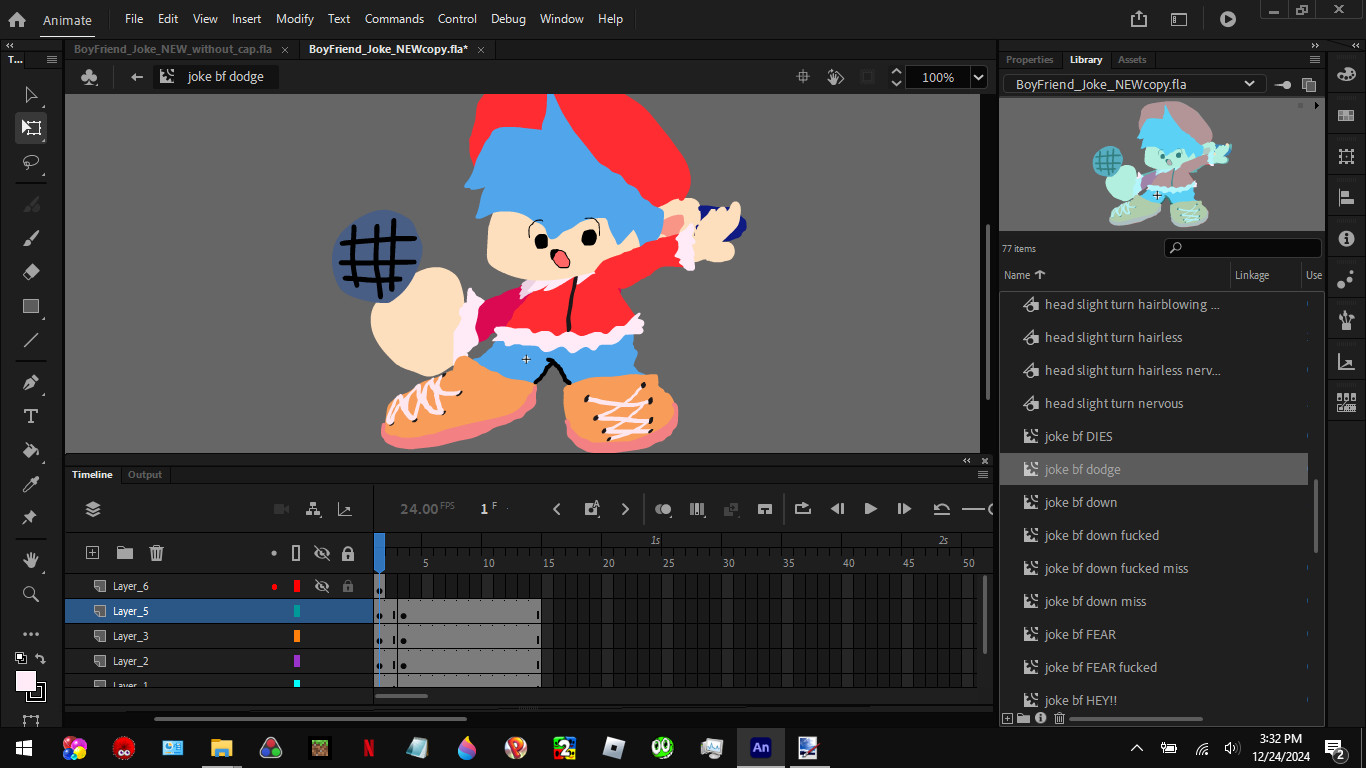Screen dimensions: 1366x768
Task: Delete layer using trash icon
Action: pos(156,553)
